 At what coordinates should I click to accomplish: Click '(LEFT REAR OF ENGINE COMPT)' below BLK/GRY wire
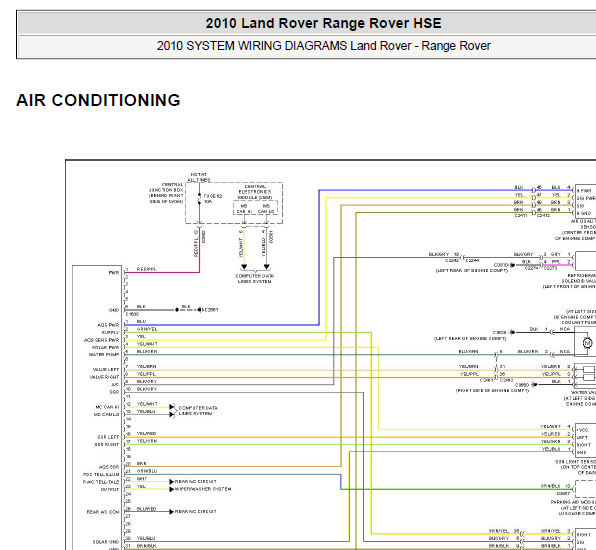point(471,271)
